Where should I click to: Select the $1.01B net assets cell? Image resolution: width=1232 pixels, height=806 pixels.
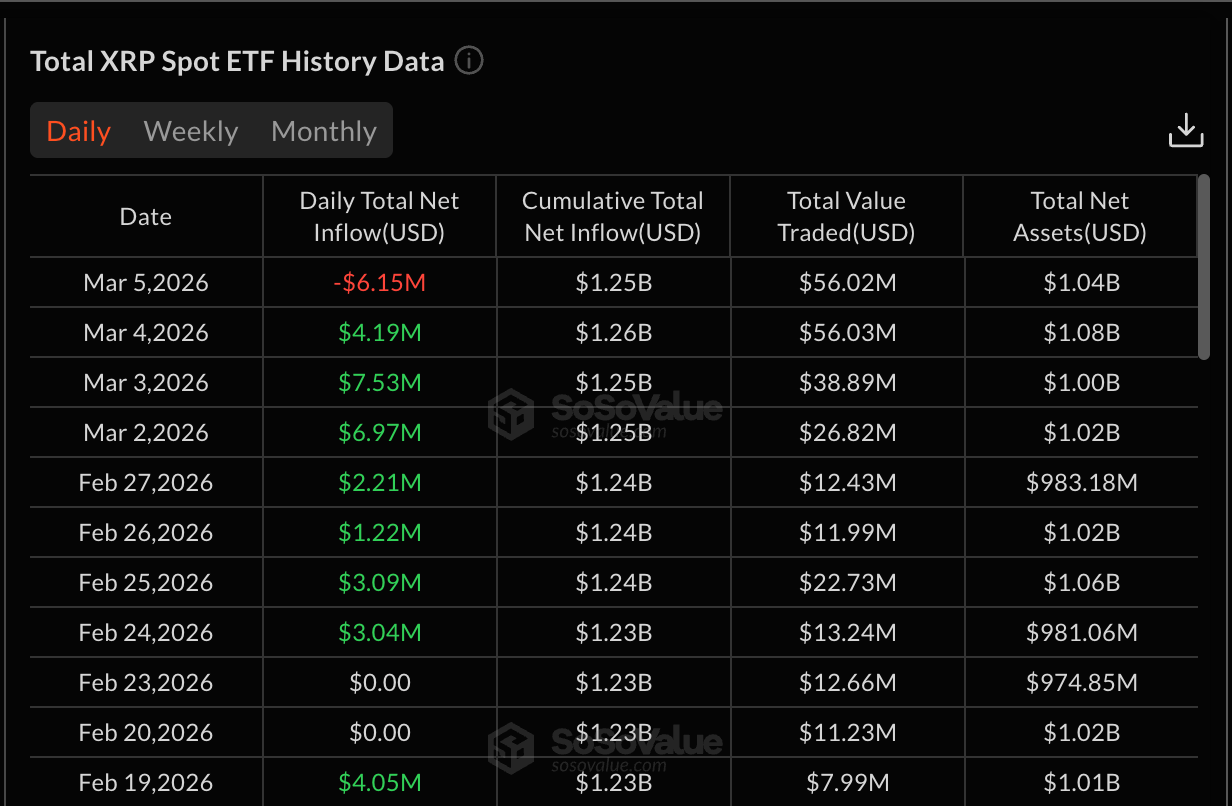tap(1080, 782)
